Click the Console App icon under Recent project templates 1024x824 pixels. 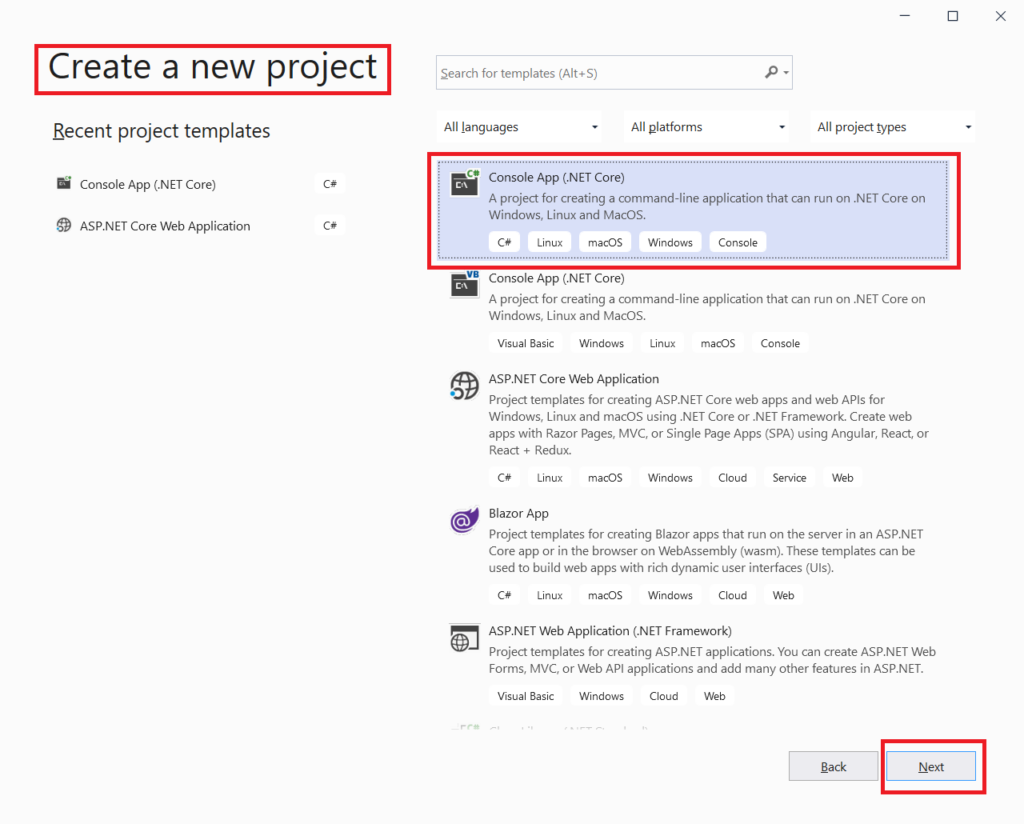[x=63, y=183]
